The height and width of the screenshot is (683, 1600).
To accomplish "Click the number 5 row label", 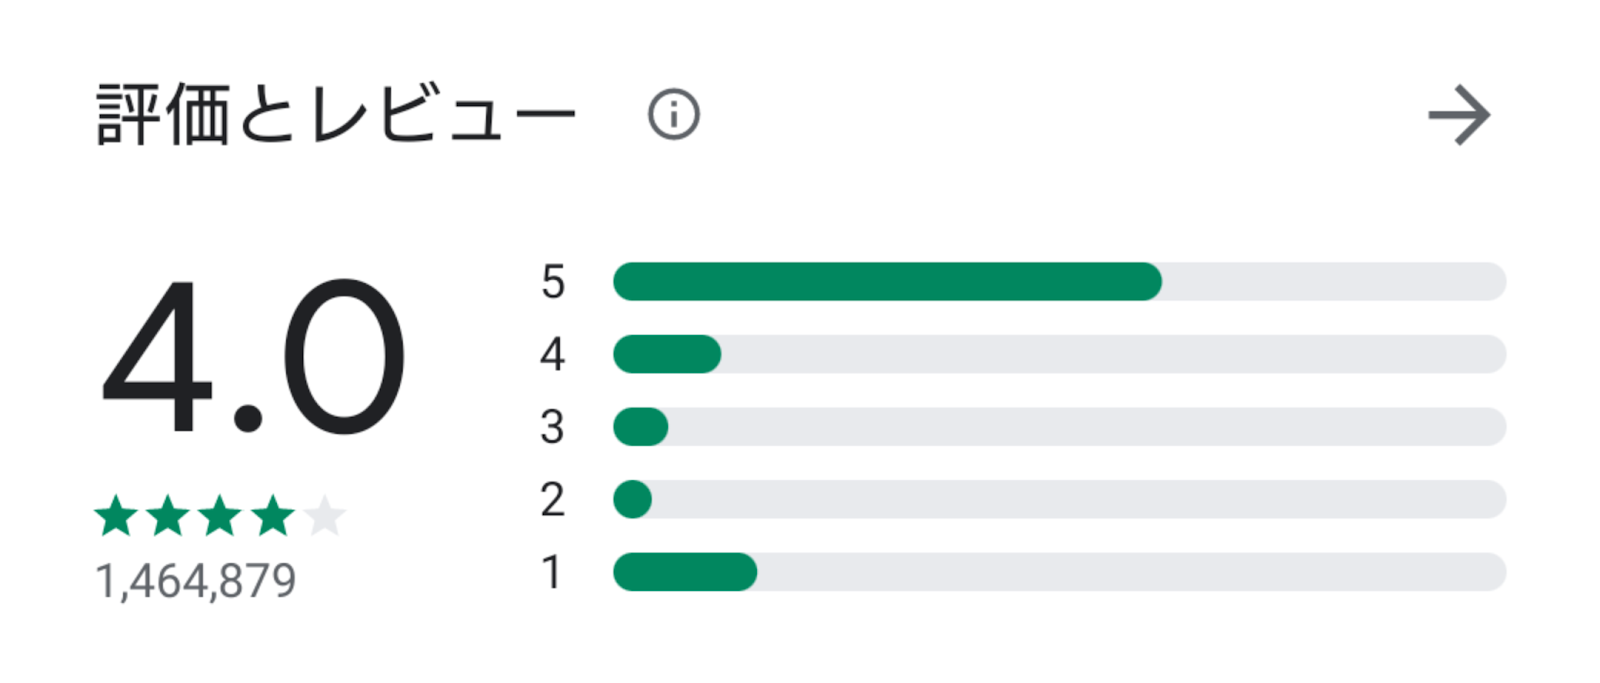I will [x=553, y=282].
